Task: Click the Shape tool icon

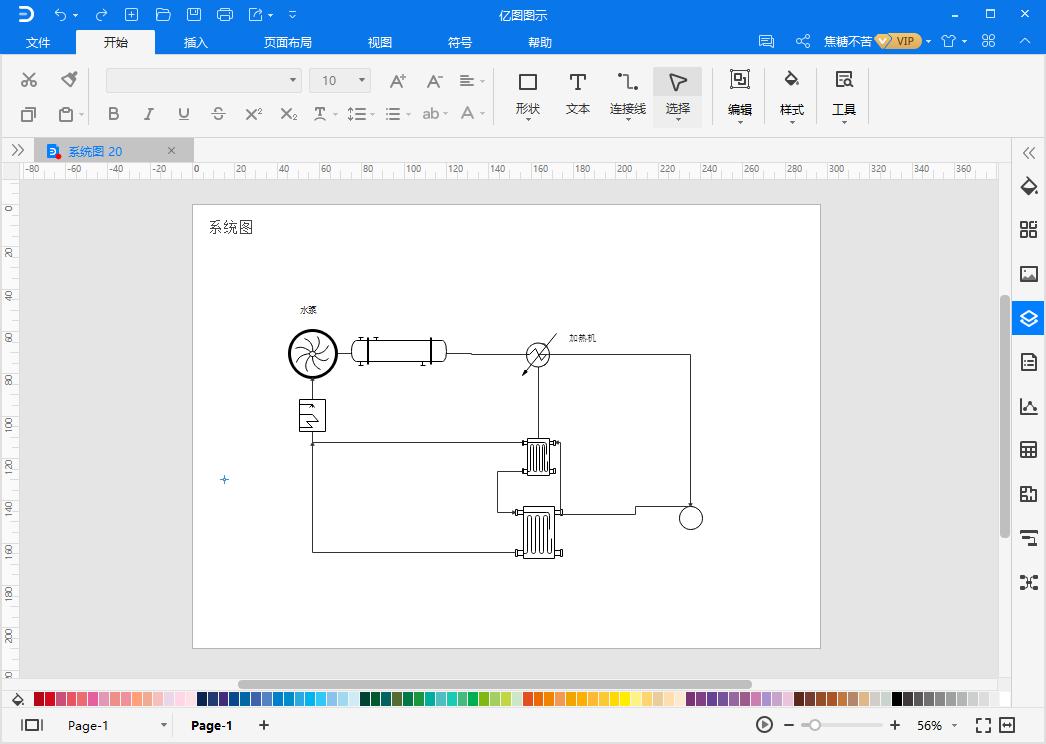Action: [527, 93]
